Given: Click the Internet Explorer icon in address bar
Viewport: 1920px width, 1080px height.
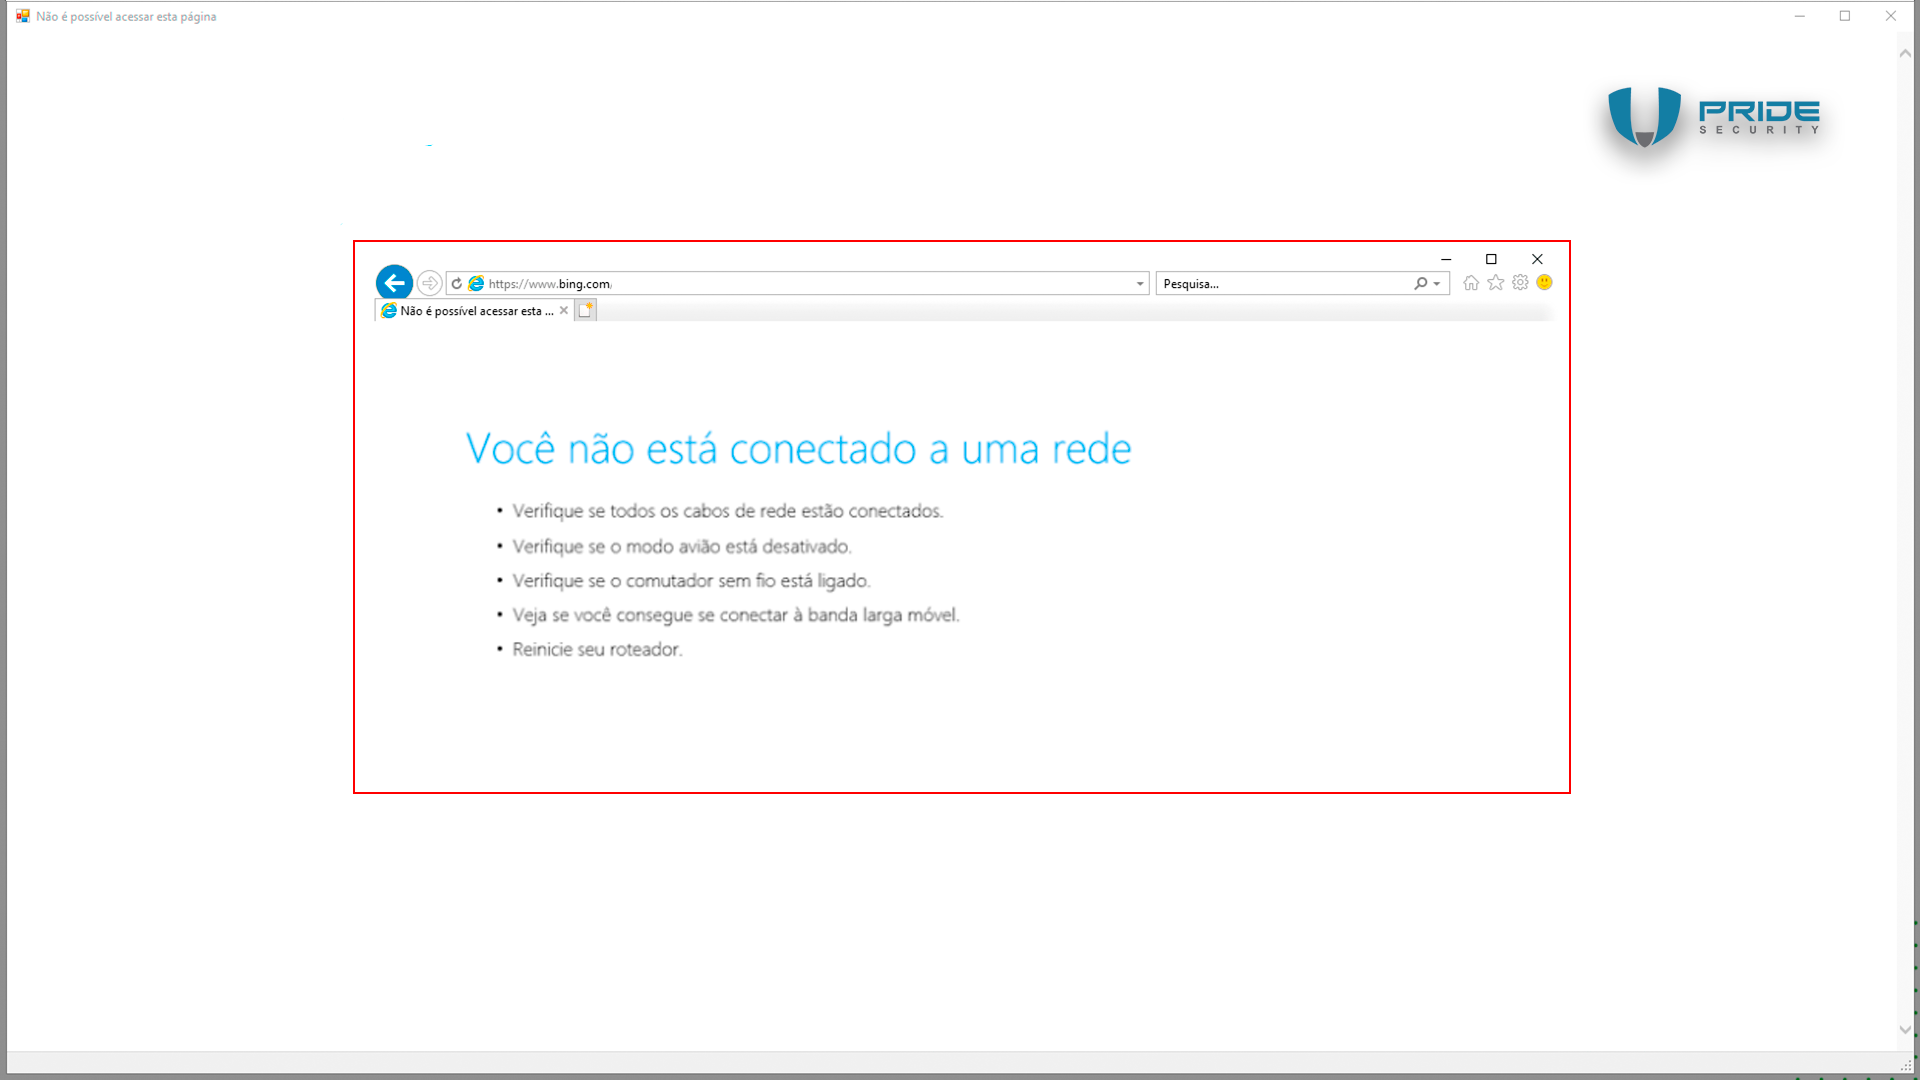Looking at the screenshot, I should [x=476, y=284].
